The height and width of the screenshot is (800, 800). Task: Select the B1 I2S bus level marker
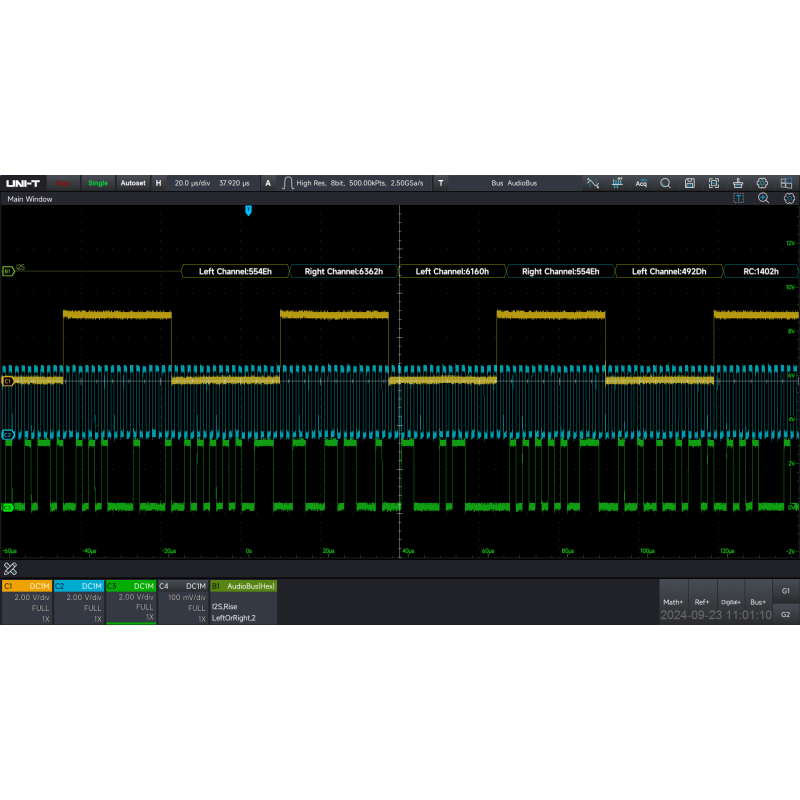tap(8, 271)
